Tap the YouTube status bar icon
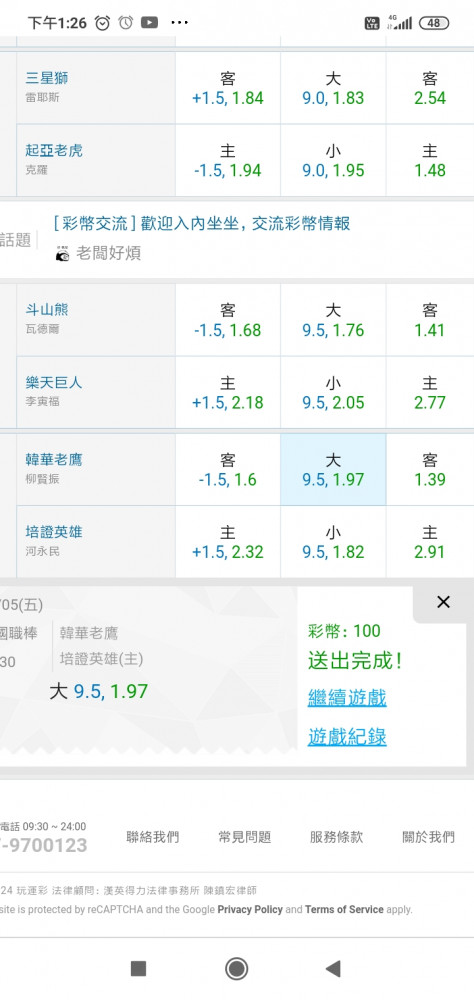 tap(149, 23)
